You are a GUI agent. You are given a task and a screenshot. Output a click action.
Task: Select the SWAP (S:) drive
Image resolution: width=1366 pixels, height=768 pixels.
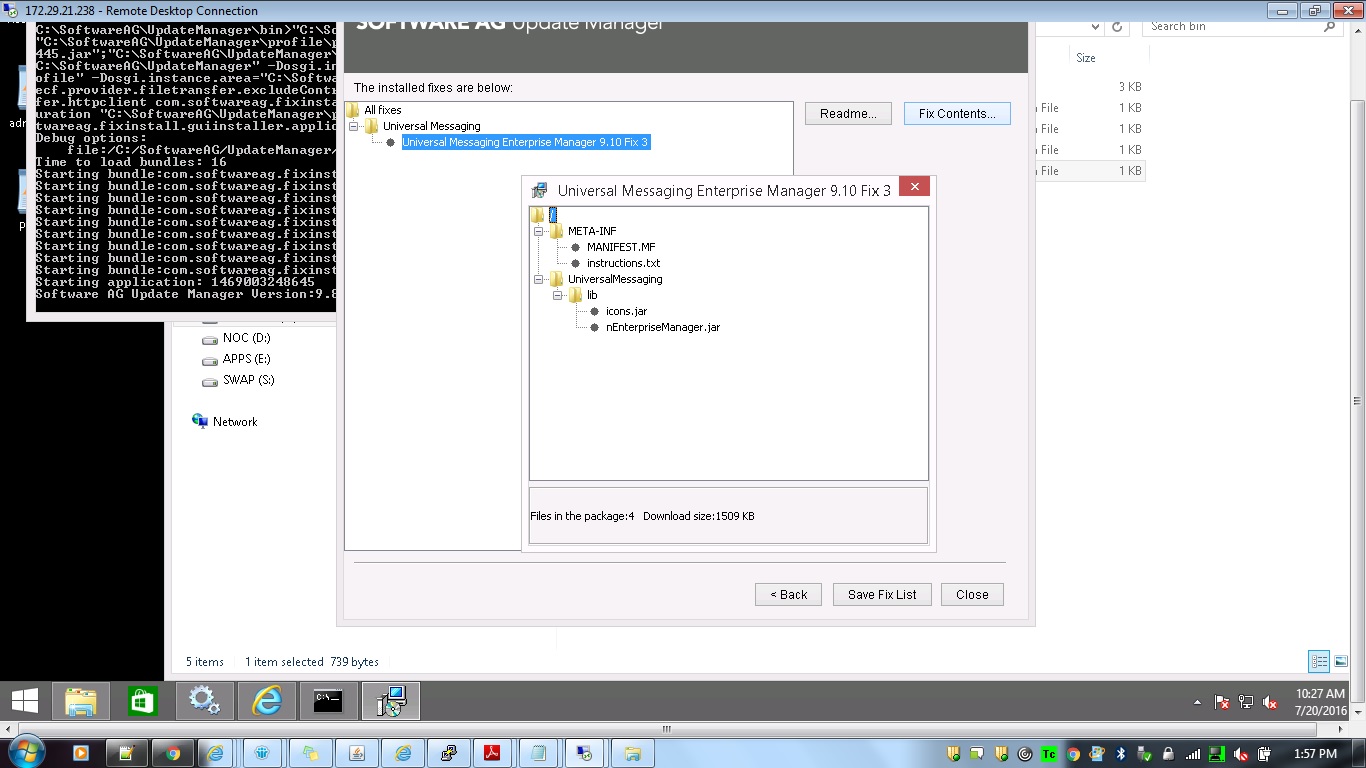238,380
